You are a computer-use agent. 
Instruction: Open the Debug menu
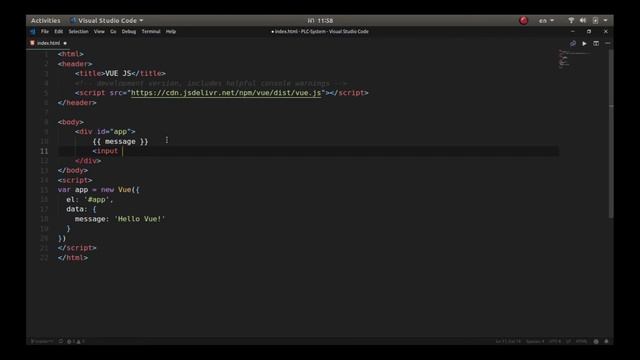[x=129, y=31]
